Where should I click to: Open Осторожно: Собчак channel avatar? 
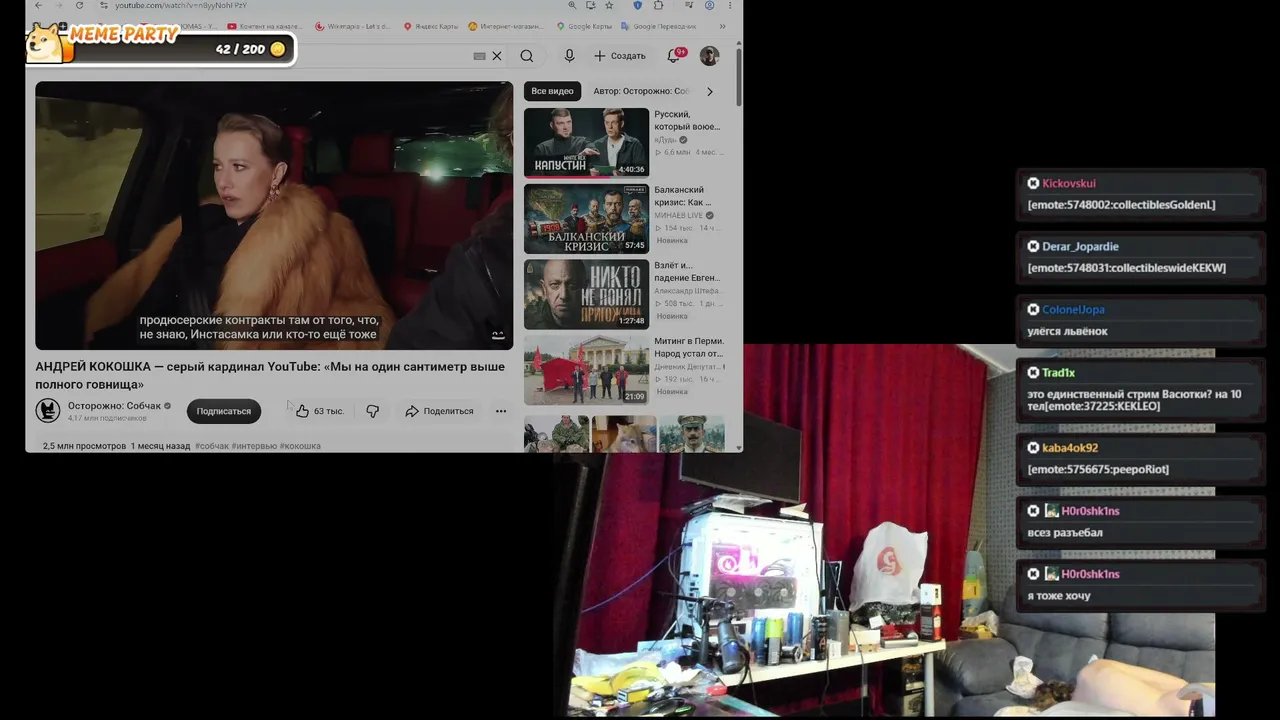pyautogui.click(x=48, y=410)
